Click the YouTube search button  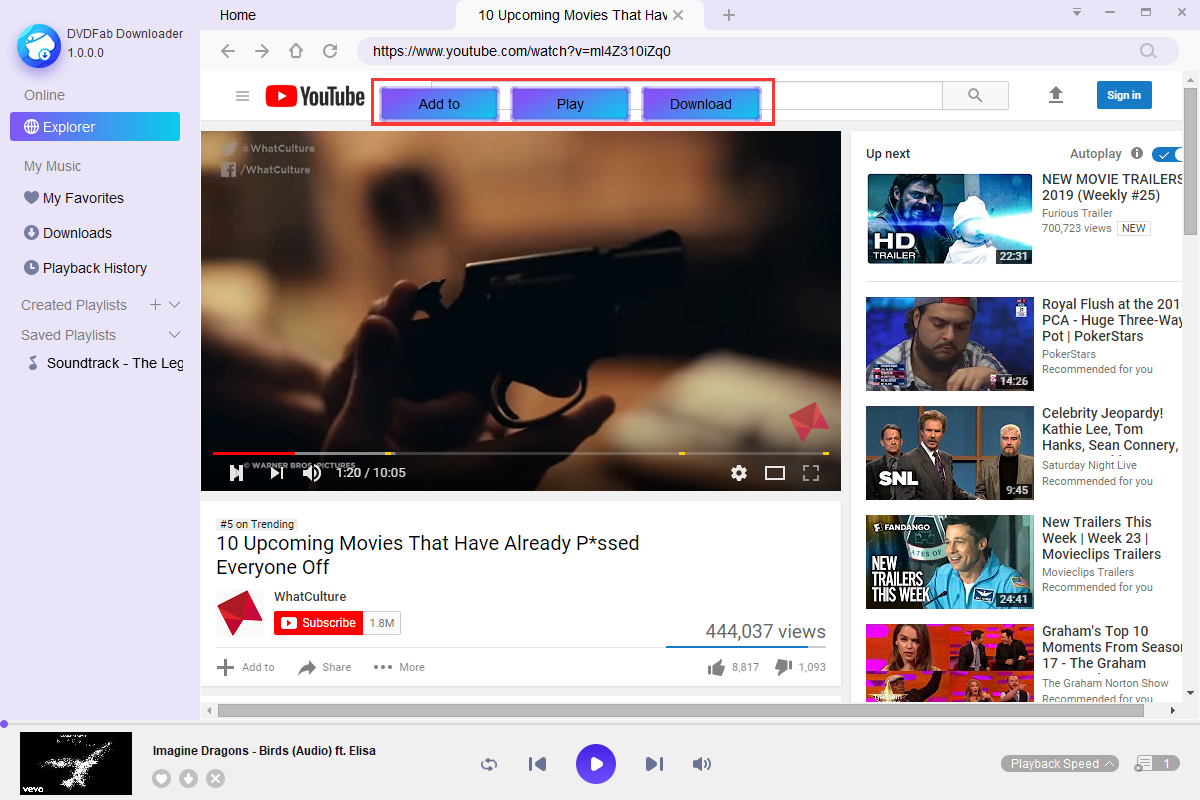tap(975, 96)
